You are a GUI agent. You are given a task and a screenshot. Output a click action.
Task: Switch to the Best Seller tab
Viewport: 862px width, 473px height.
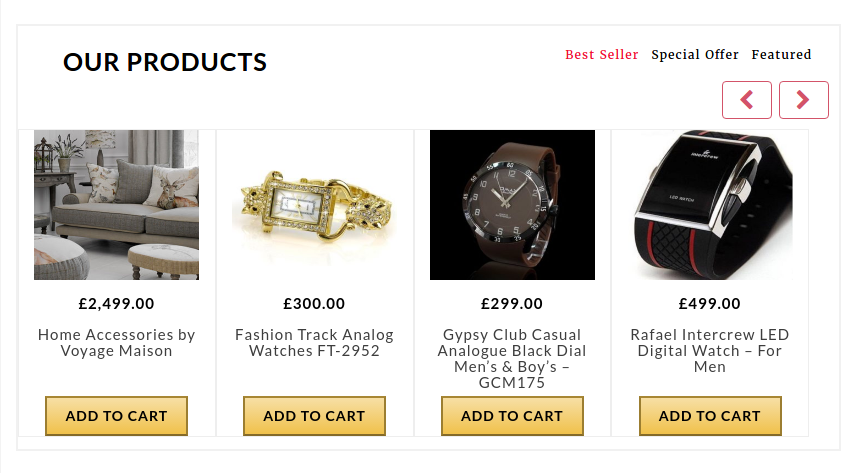[601, 55]
